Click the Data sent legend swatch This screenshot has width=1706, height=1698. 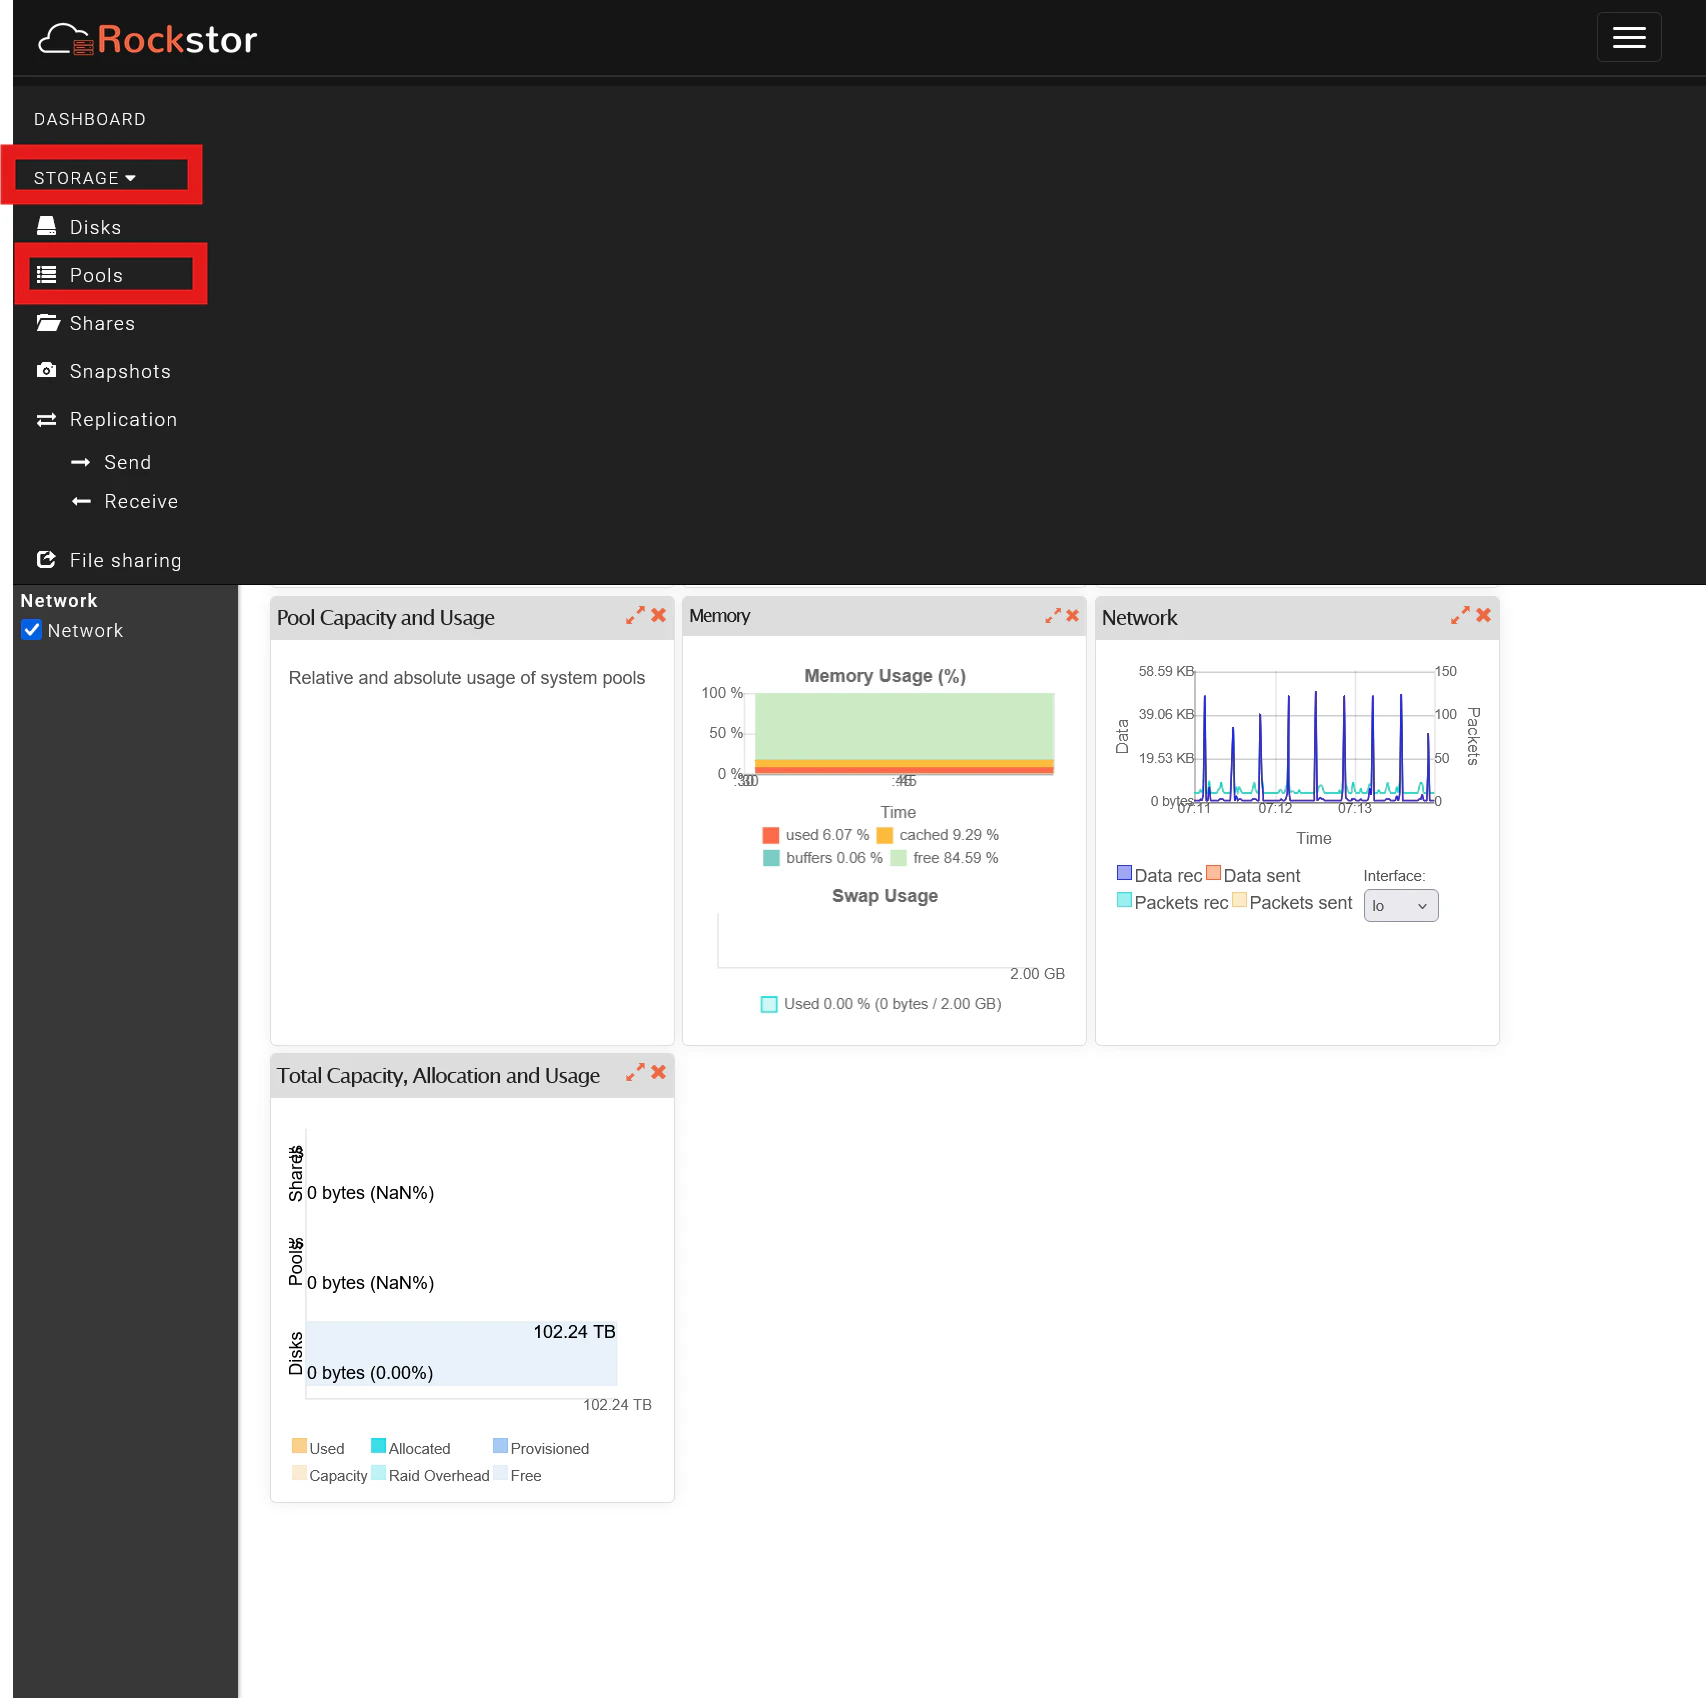click(x=1214, y=873)
